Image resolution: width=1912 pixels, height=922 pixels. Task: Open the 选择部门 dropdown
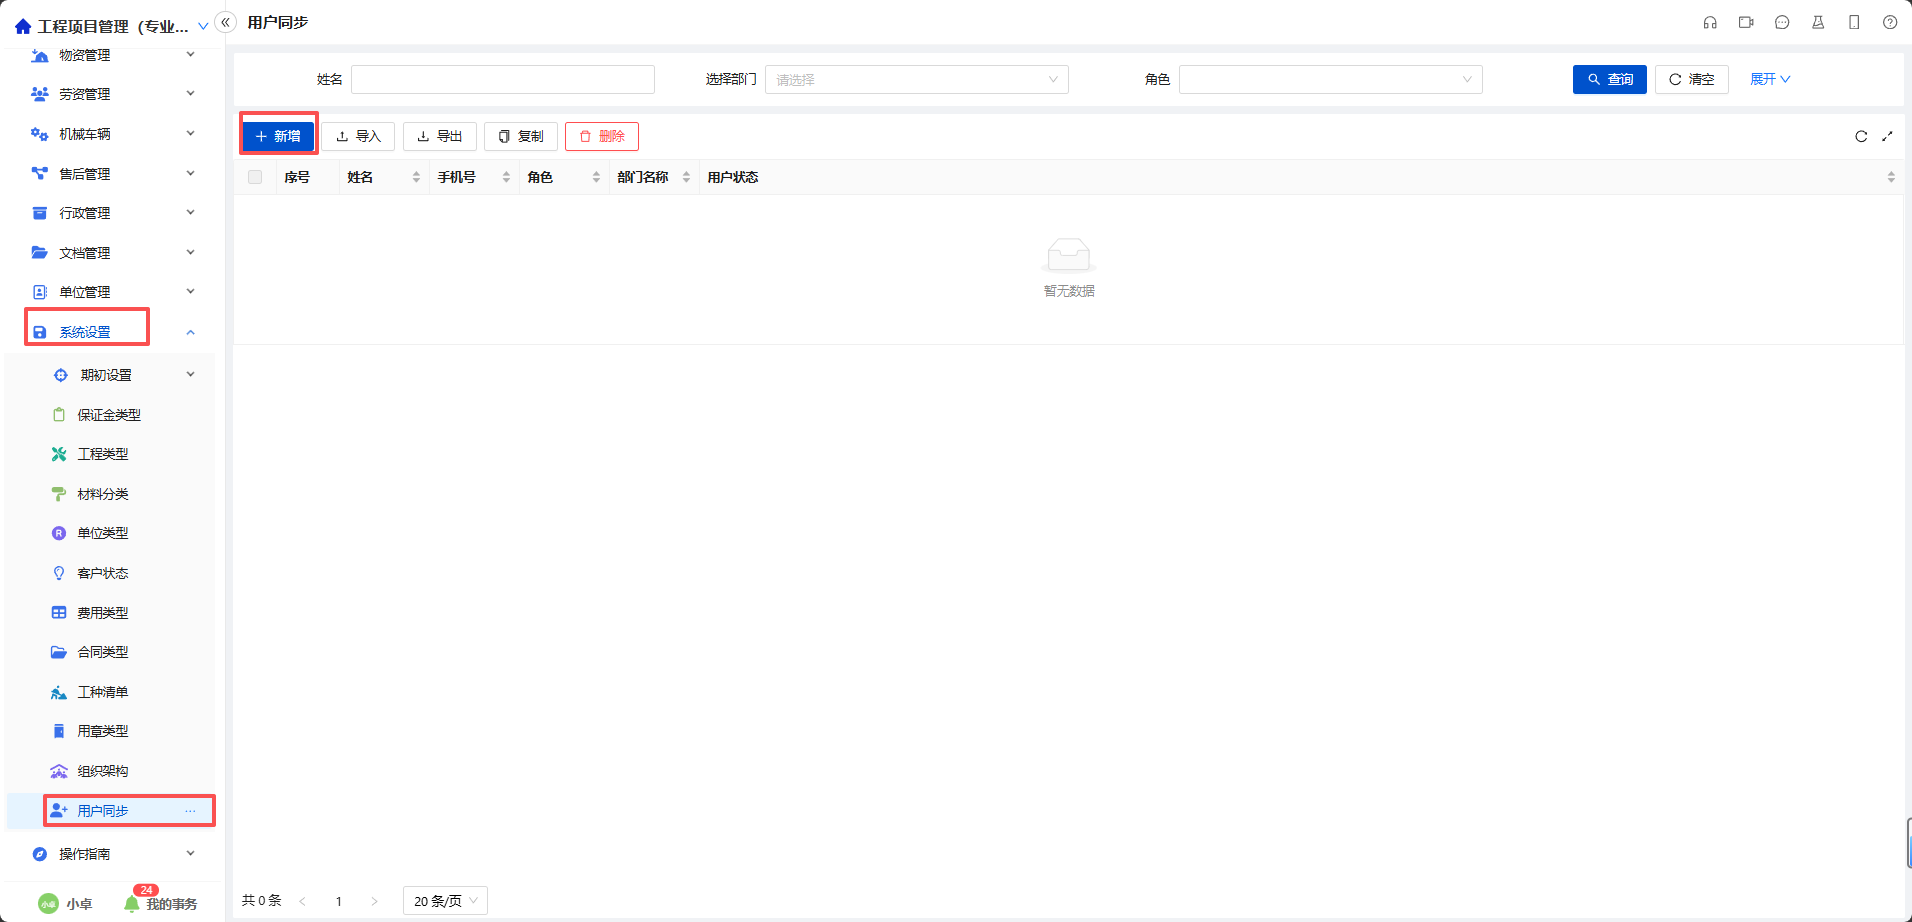[915, 79]
